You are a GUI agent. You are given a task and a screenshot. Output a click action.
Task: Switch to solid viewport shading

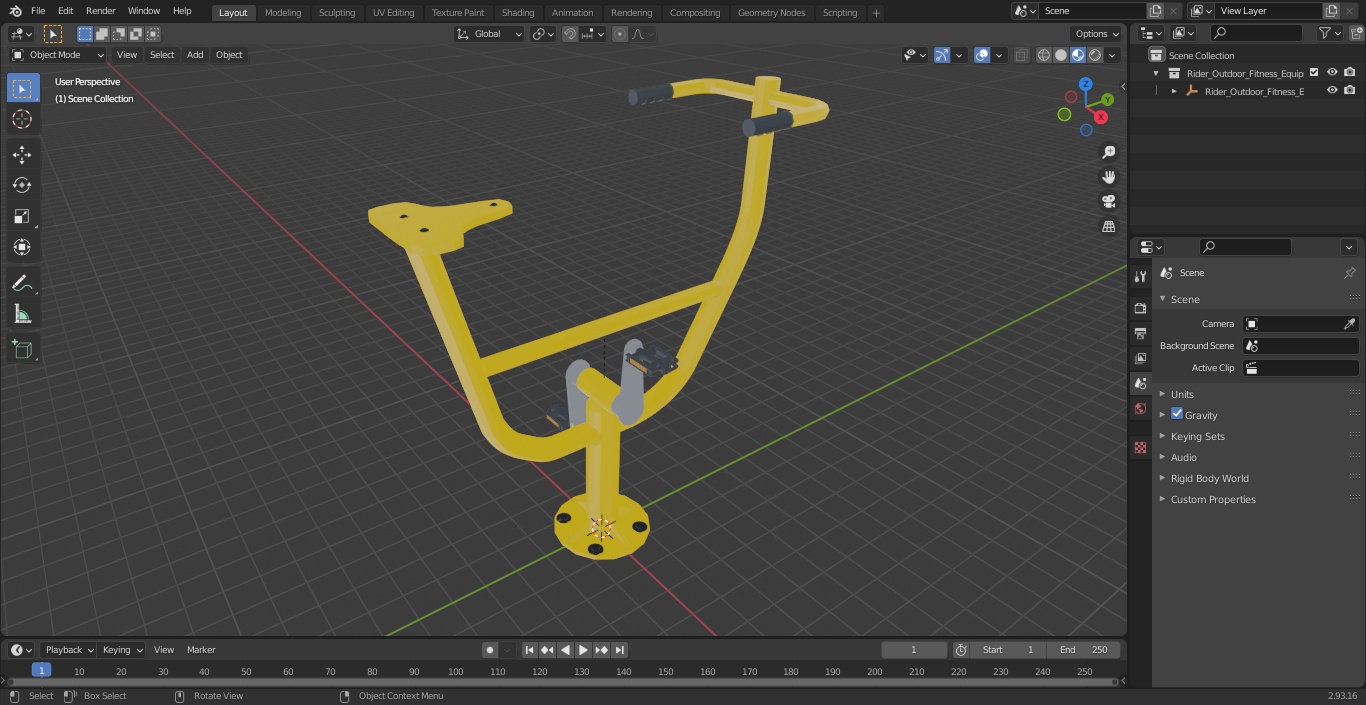[1061, 55]
